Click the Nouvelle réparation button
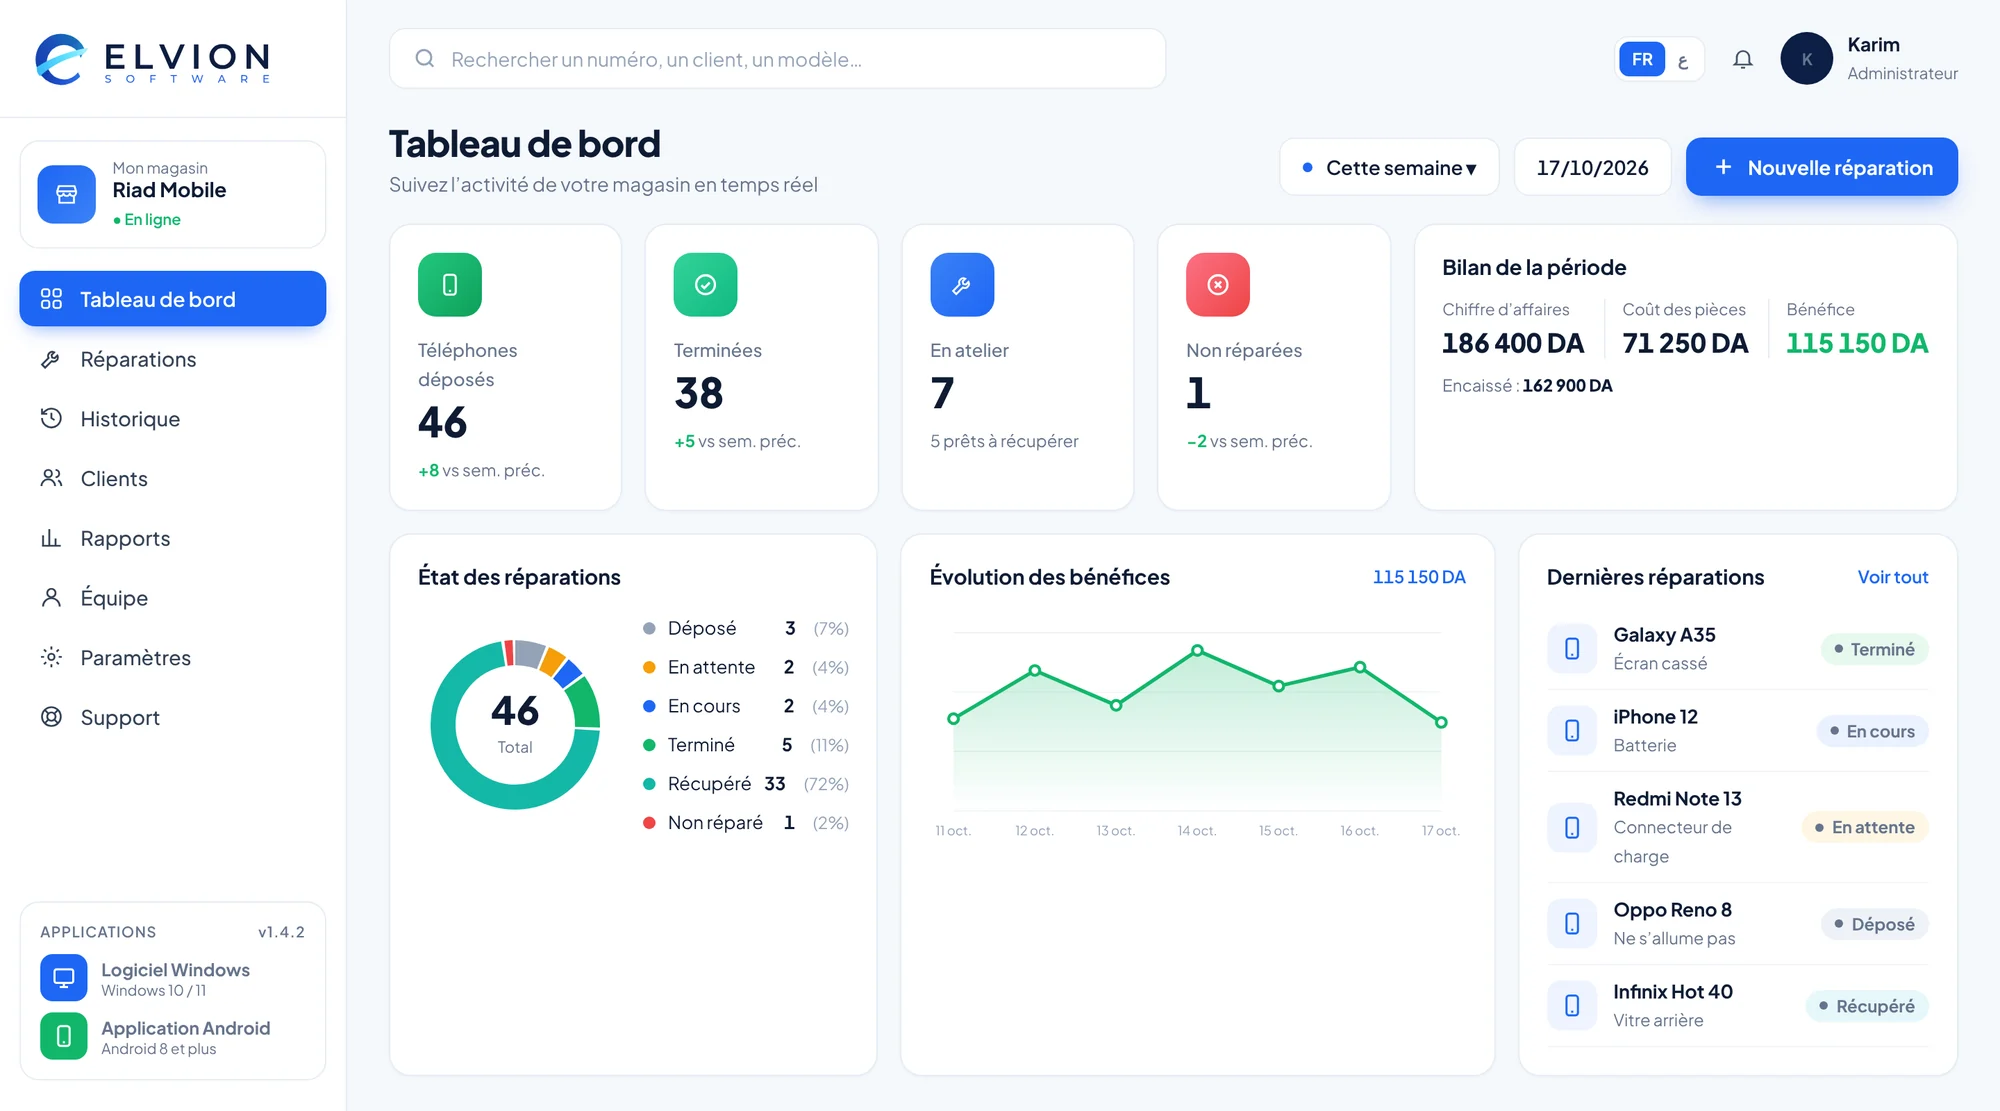The image size is (2000, 1111). coord(1821,167)
